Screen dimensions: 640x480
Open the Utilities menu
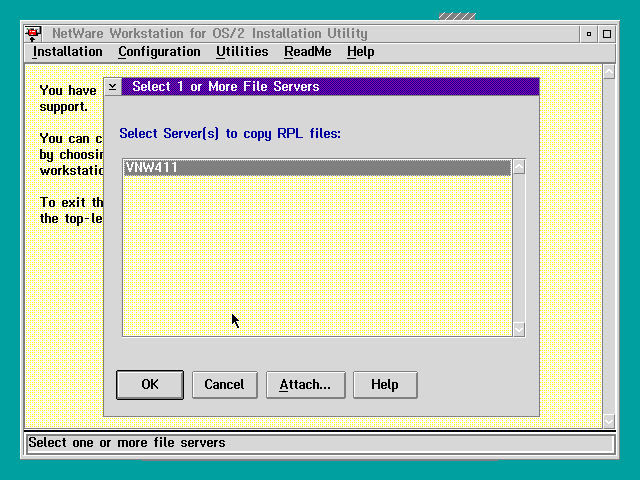(x=242, y=52)
